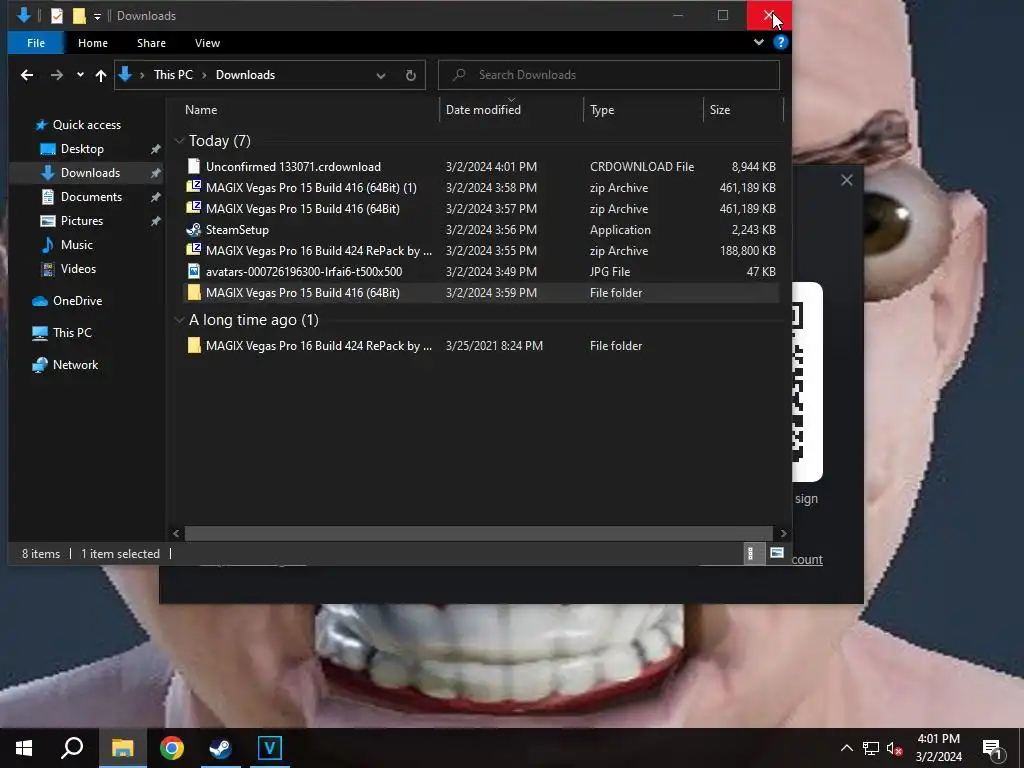Open the recent locations dropdown
This screenshot has height=768, width=1024.
click(x=80, y=75)
